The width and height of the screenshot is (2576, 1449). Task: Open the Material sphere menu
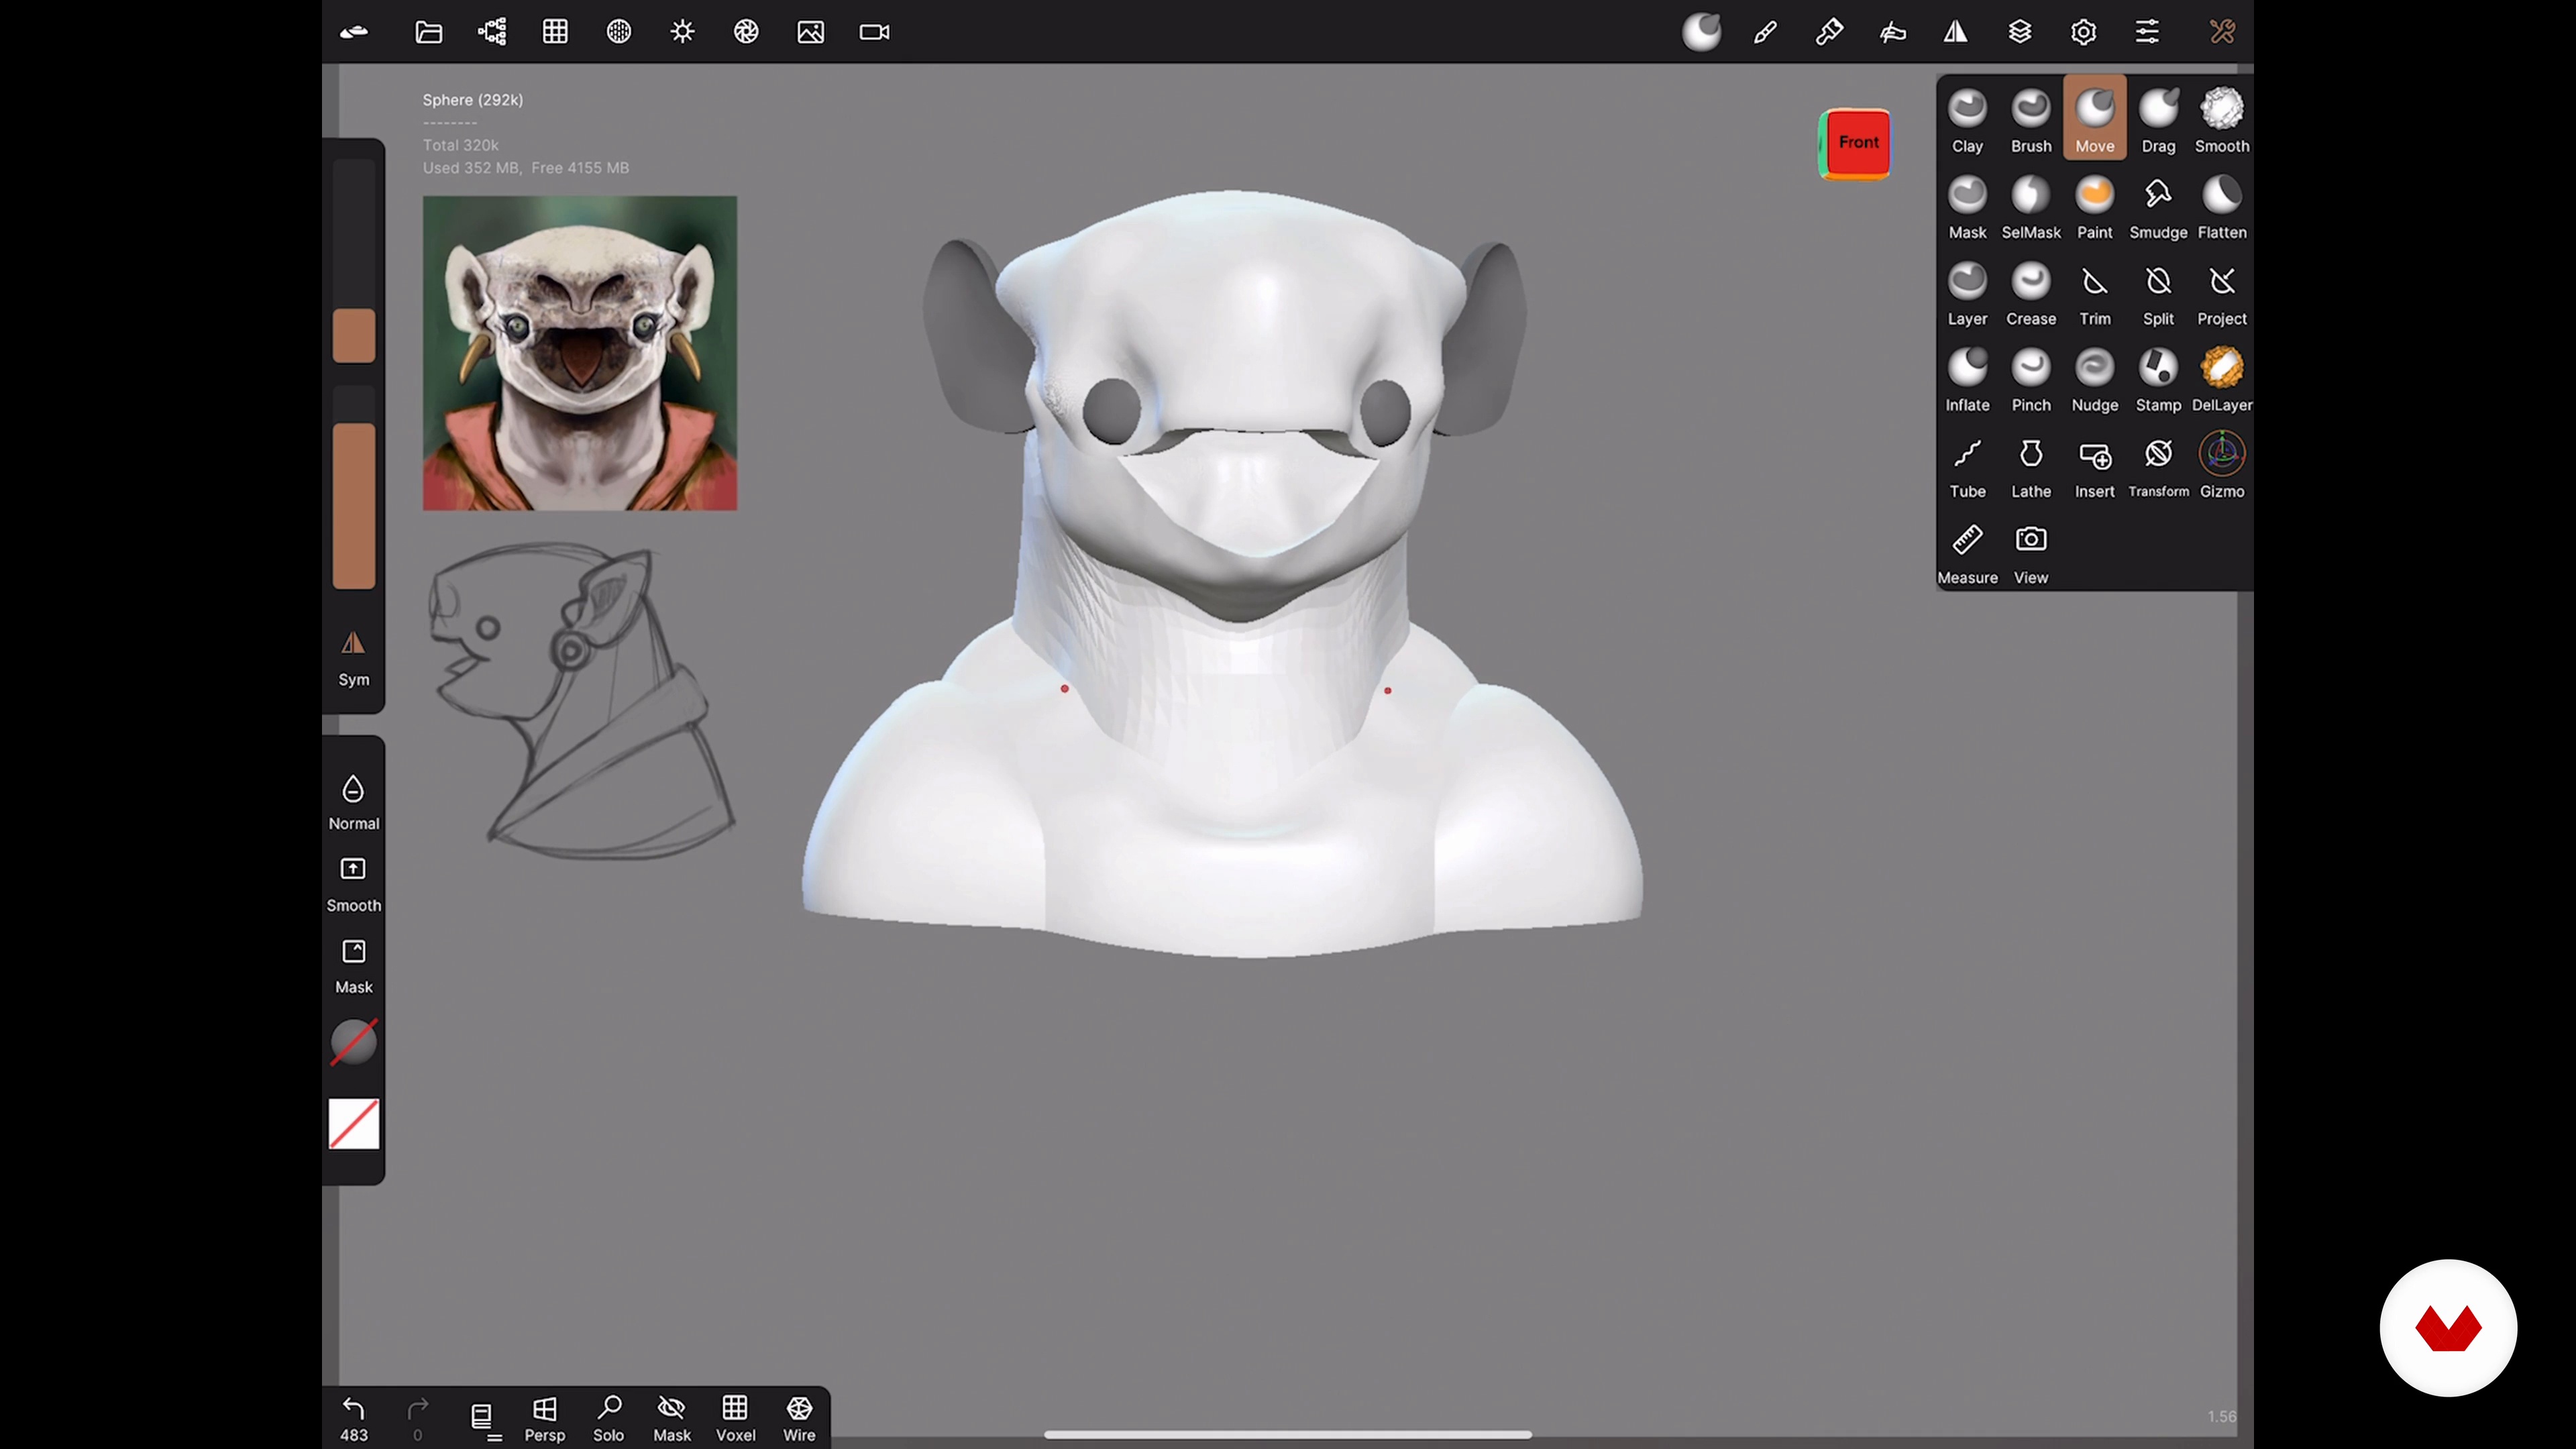coord(619,32)
